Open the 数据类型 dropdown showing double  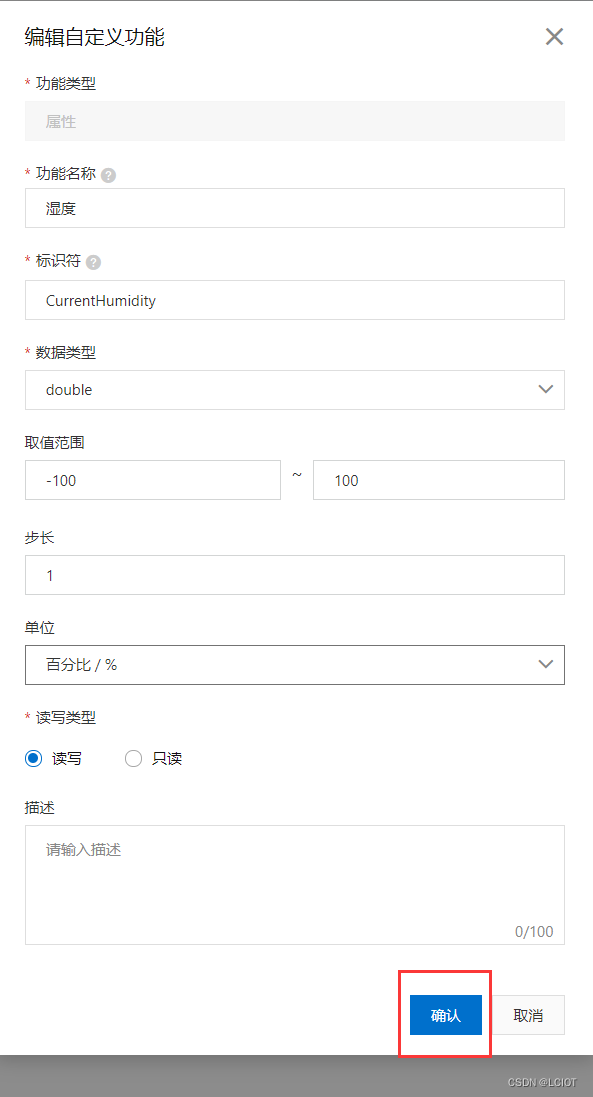click(x=294, y=390)
